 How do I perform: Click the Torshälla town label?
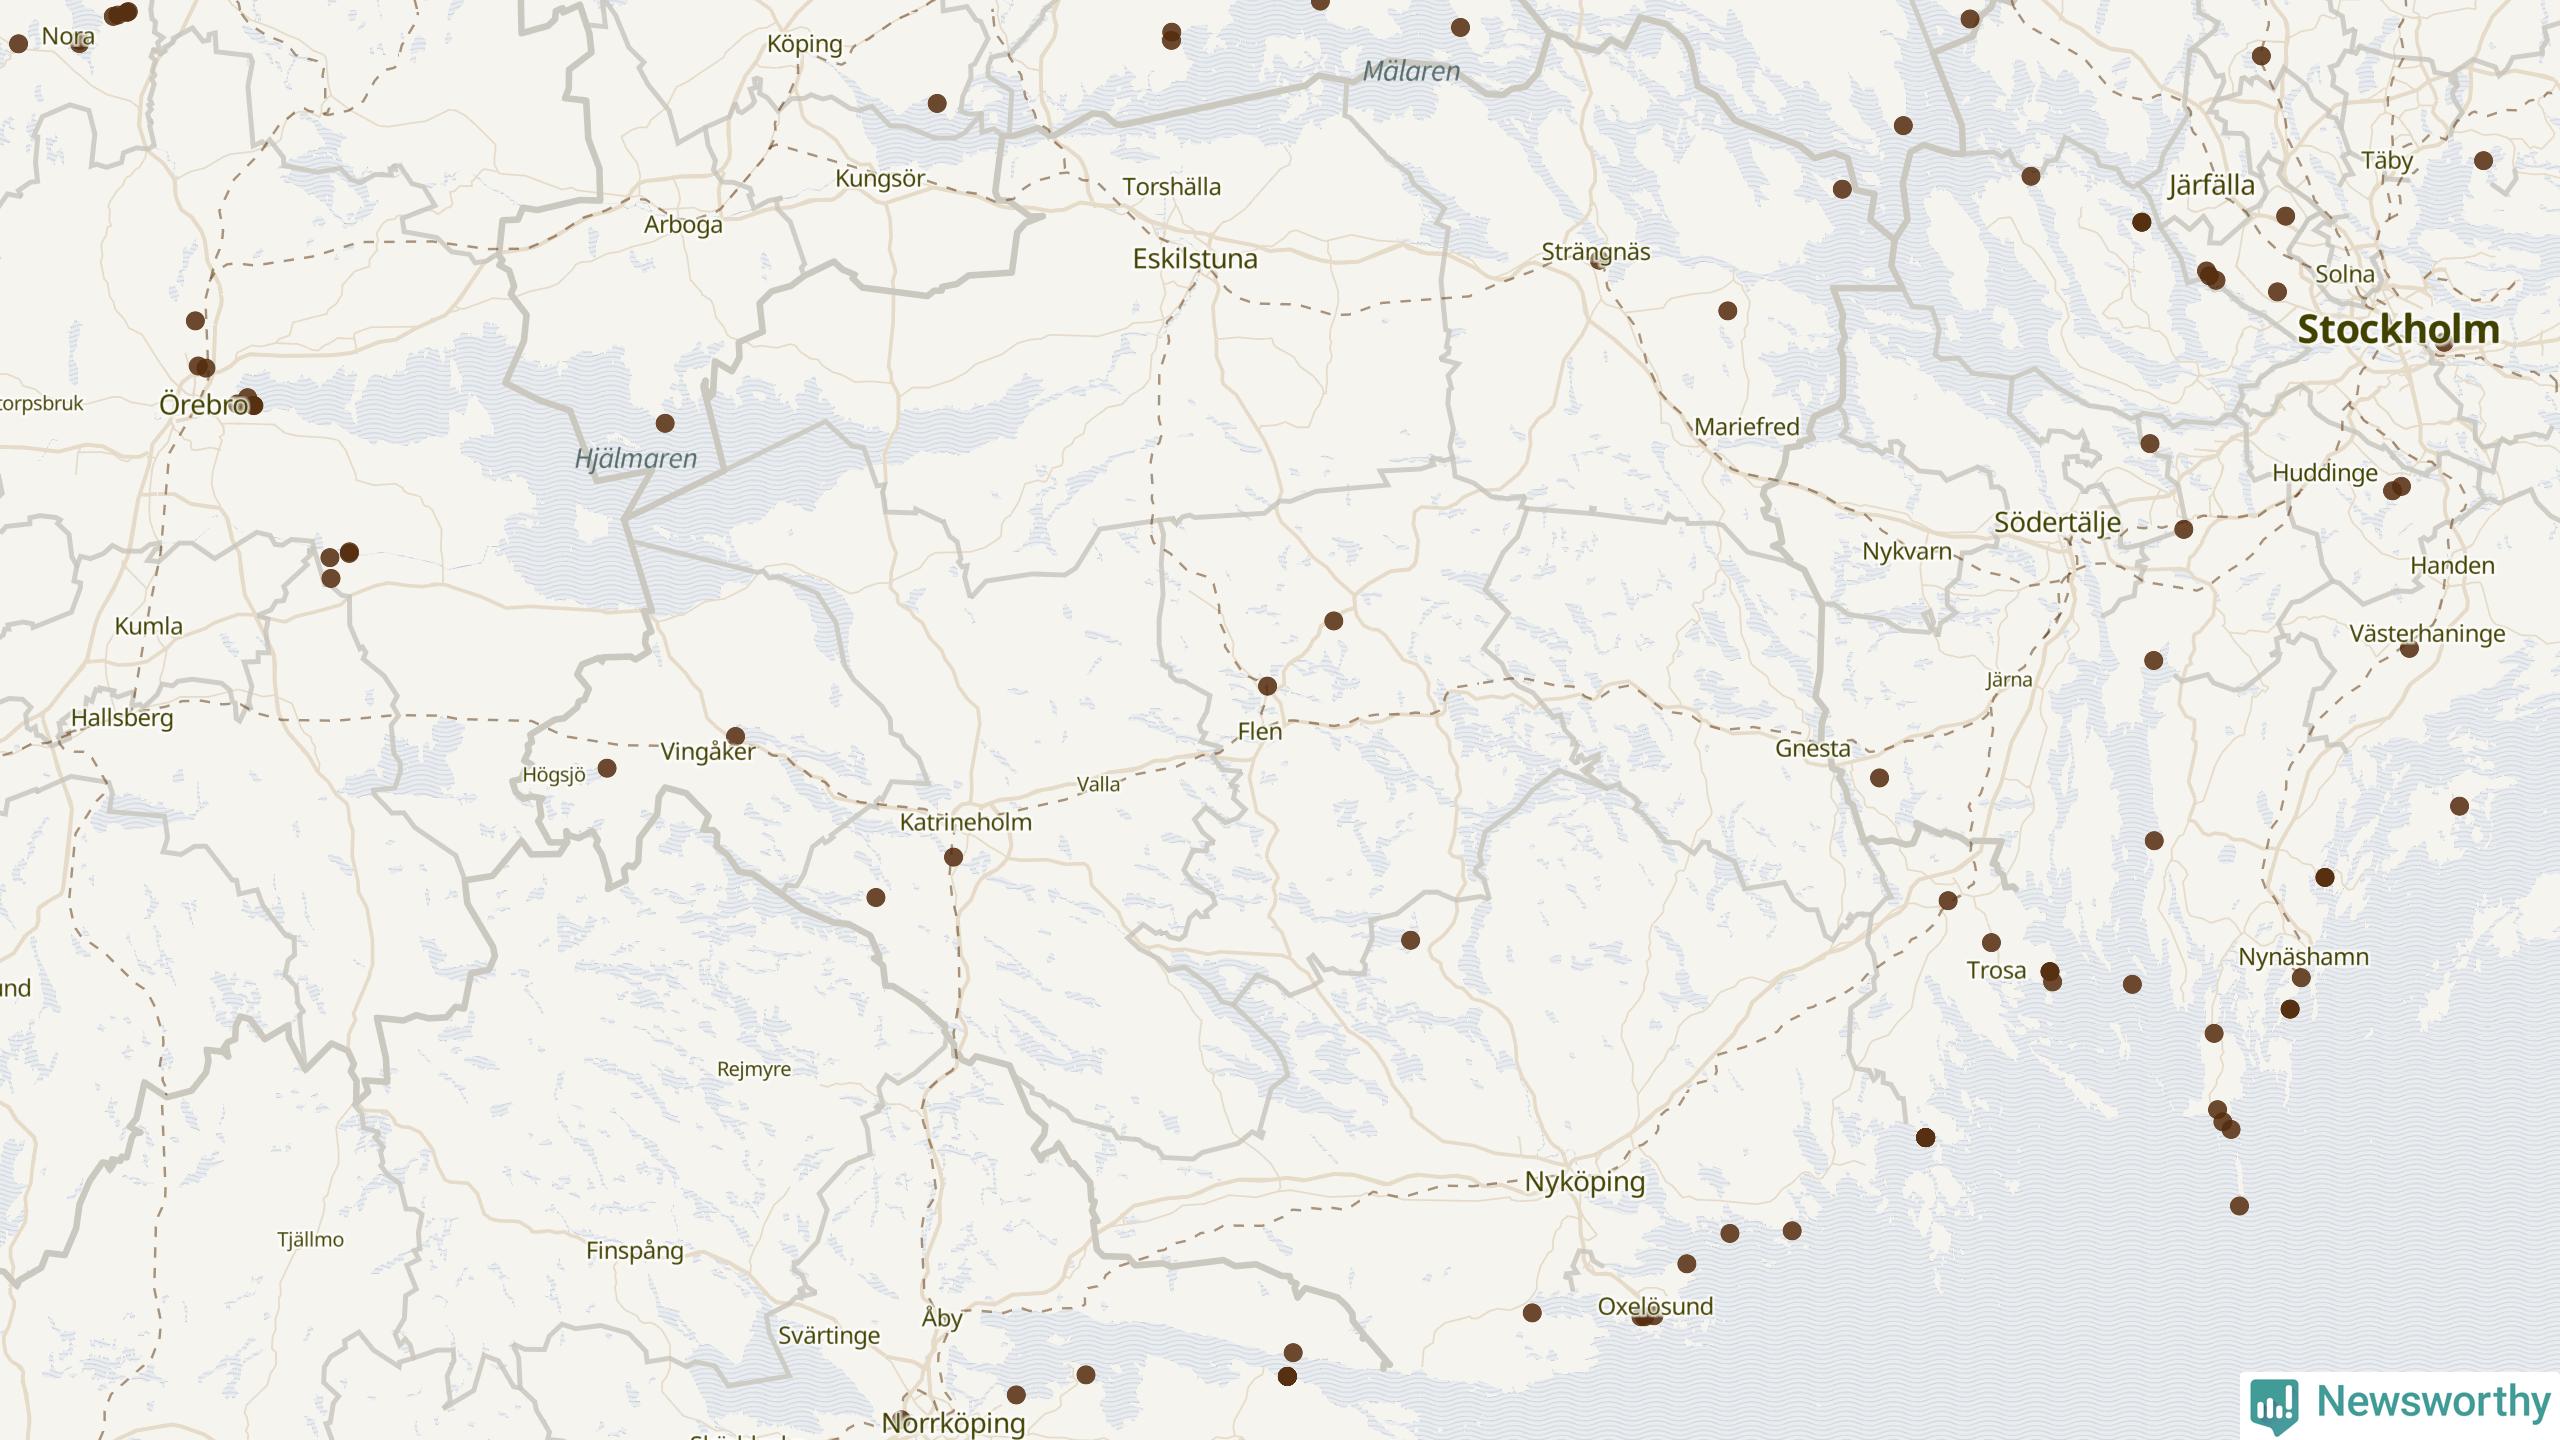coord(1172,187)
